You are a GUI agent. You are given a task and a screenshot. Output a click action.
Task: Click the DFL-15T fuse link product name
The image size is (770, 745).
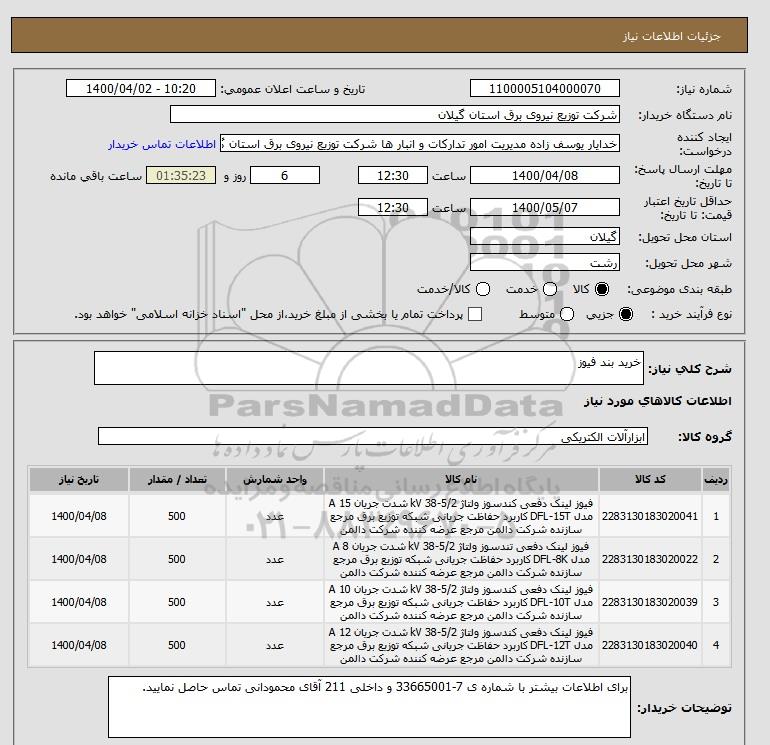click(461, 516)
